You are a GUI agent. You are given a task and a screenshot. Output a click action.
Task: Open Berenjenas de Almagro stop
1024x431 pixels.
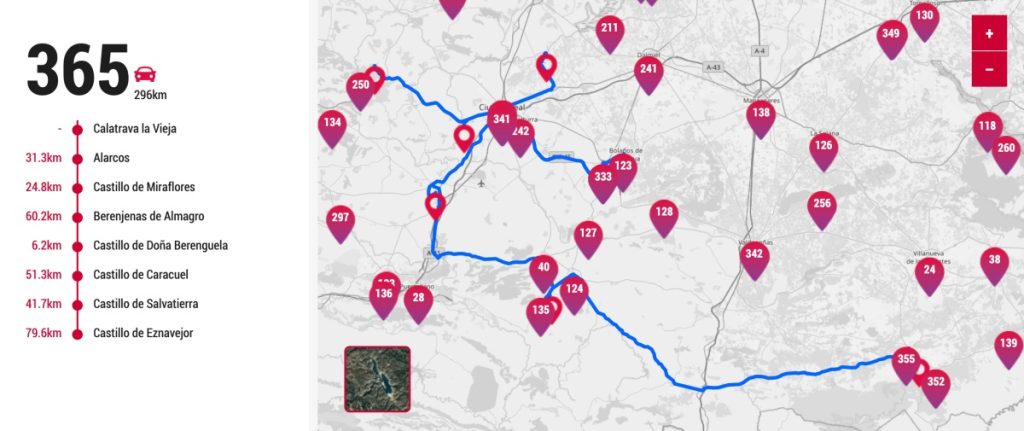pos(149,216)
